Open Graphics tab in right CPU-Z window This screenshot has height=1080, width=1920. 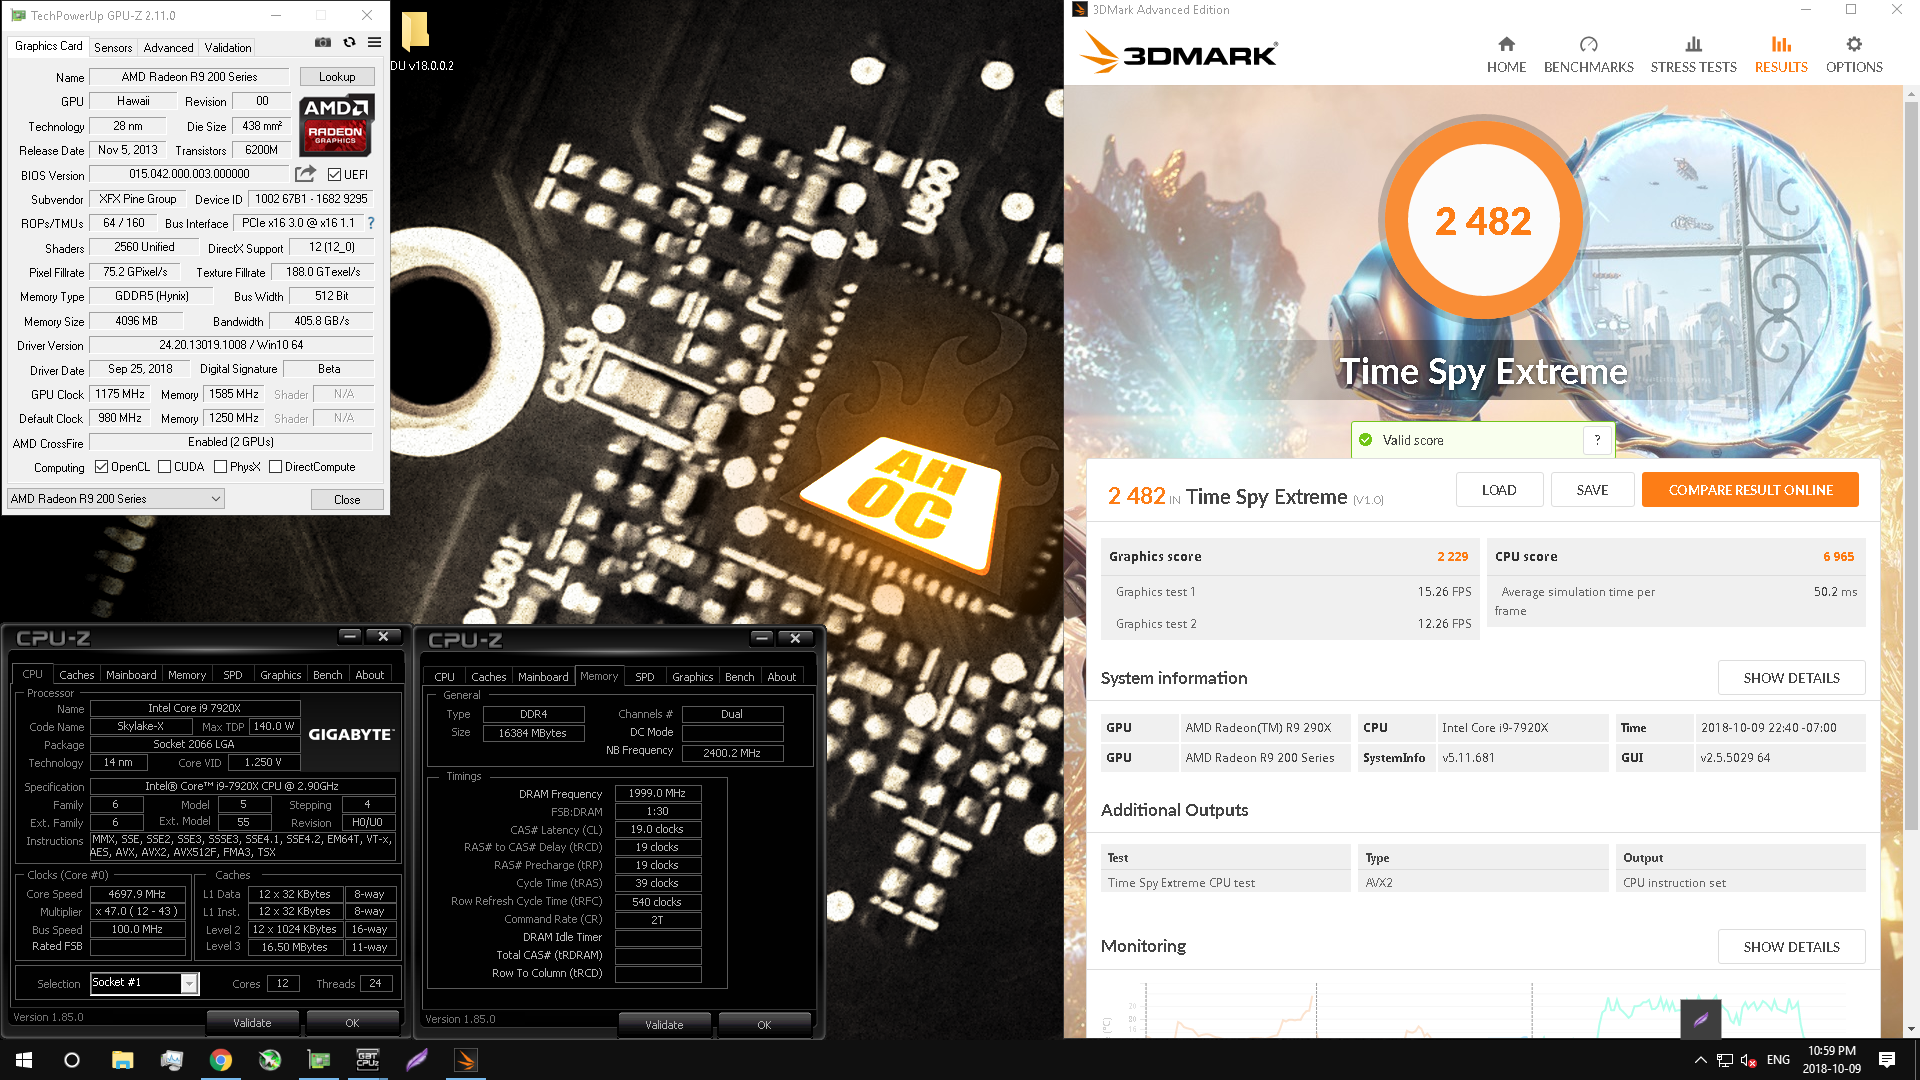(x=692, y=677)
